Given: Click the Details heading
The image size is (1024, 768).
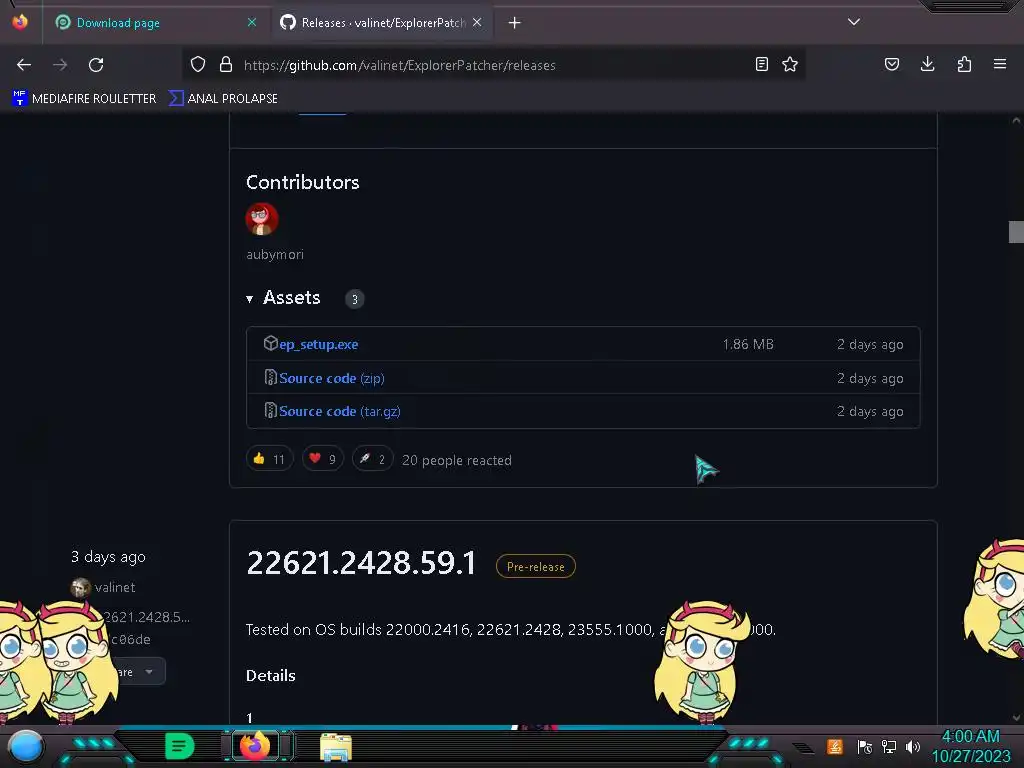Looking at the screenshot, I should click(x=271, y=675).
